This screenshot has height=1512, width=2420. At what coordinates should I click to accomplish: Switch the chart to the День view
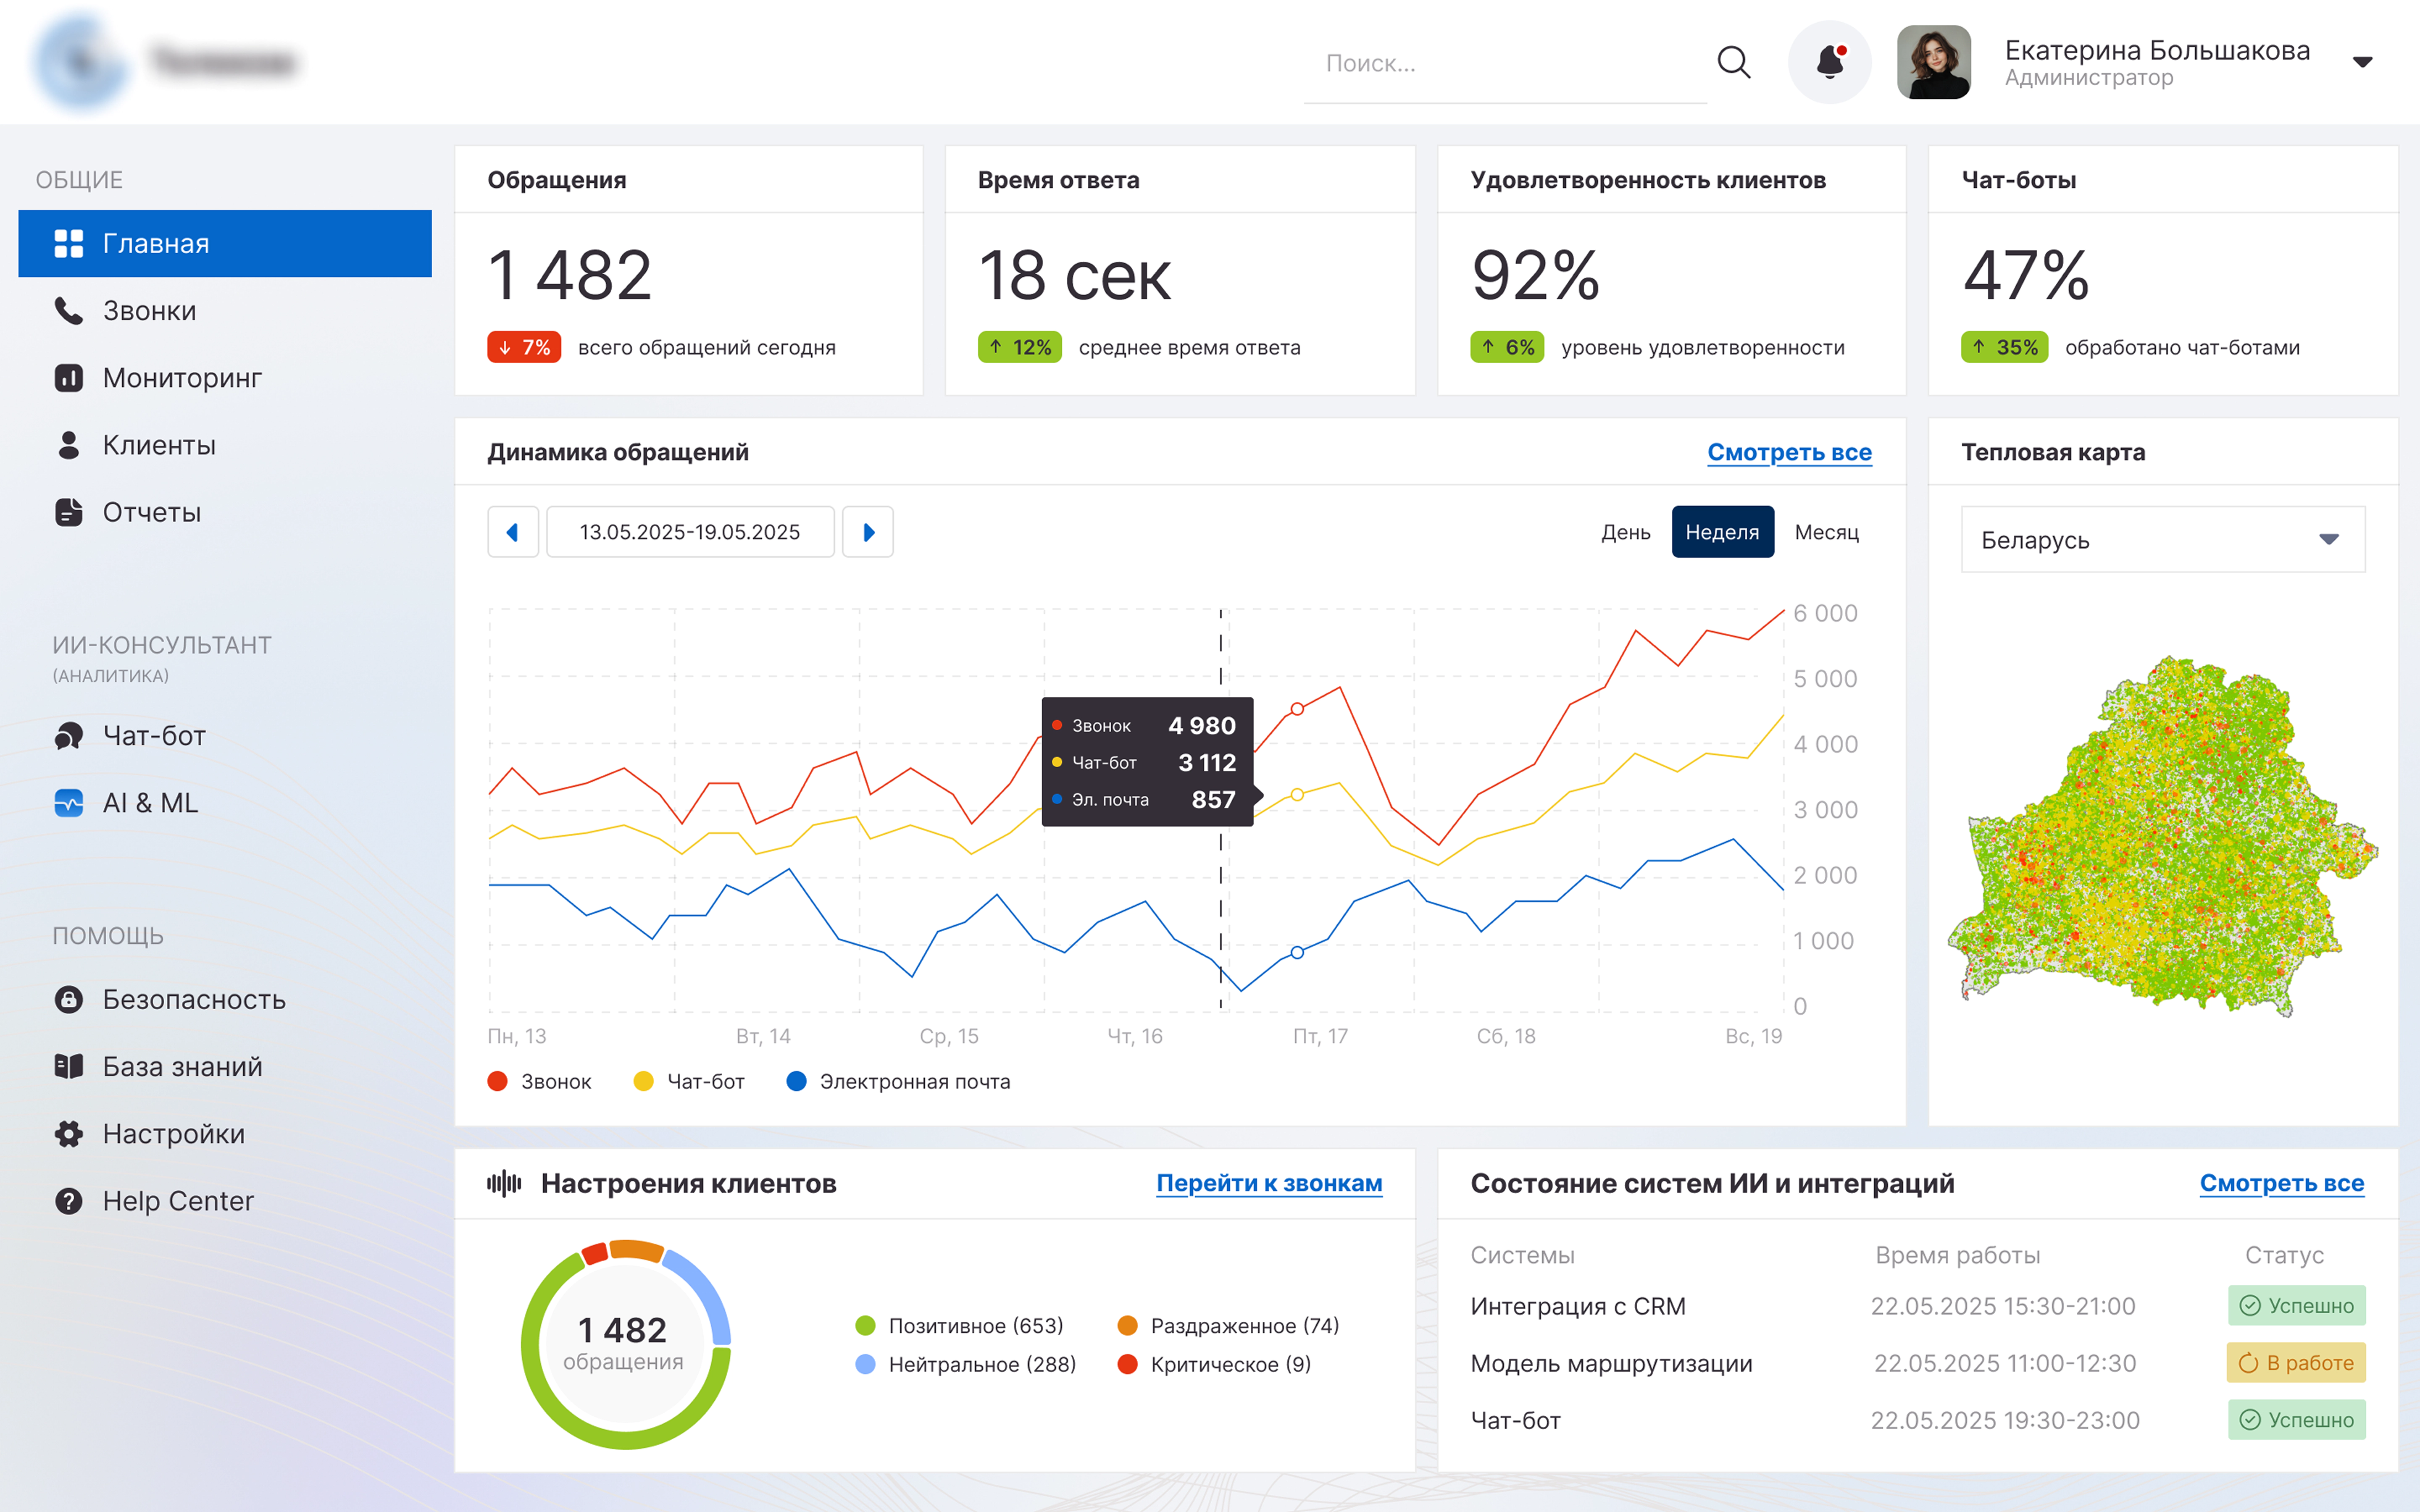pyautogui.click(x=1625, y=532)
